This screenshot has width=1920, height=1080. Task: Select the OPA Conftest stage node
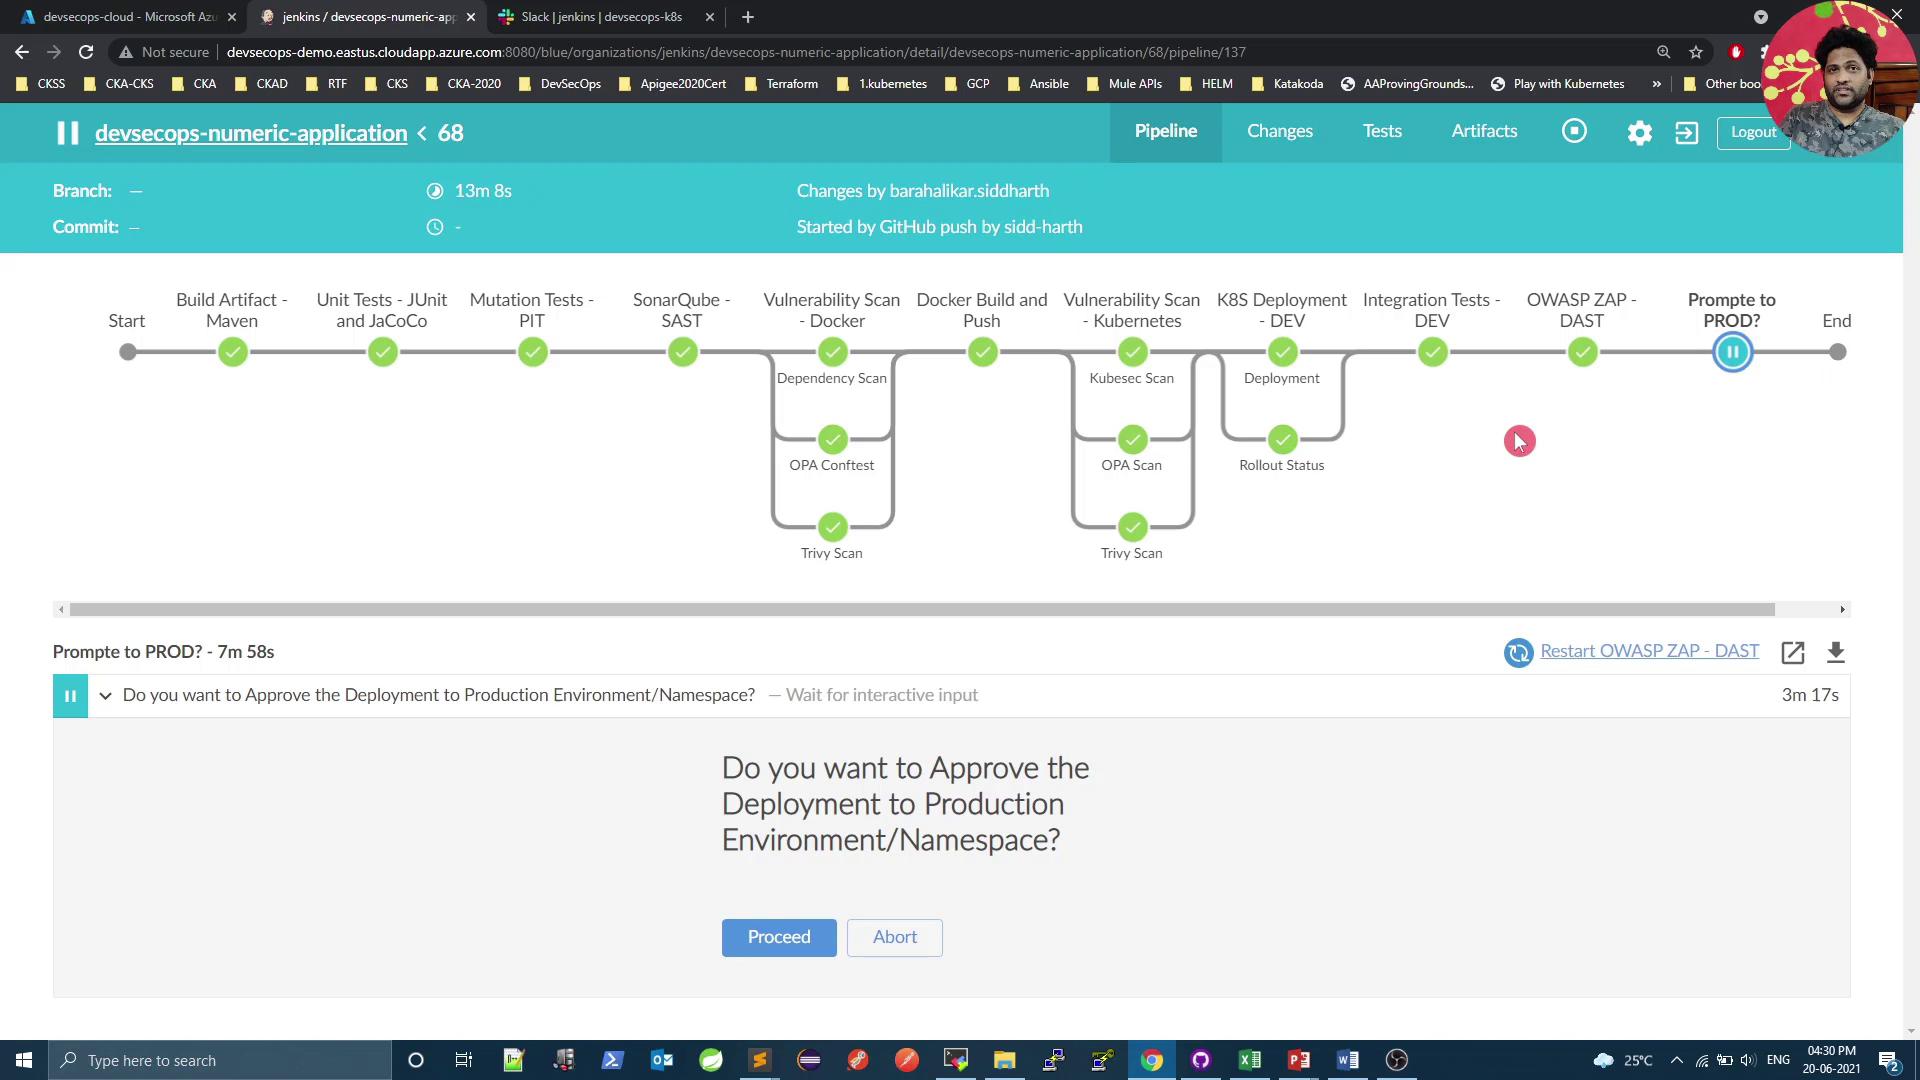tap(832, 440)
